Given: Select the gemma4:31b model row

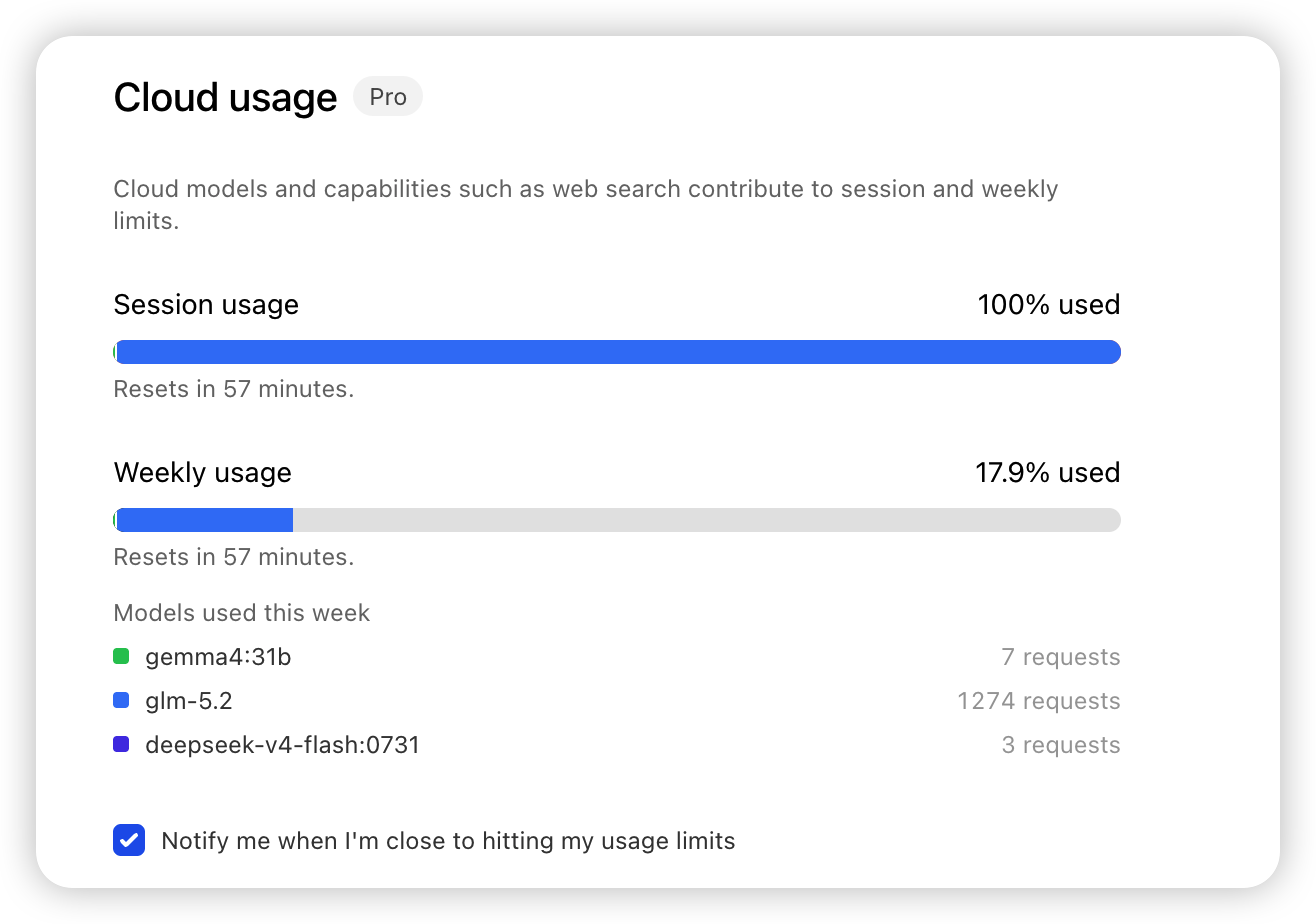Looking at the screenshot, I should tap(617, 657).
